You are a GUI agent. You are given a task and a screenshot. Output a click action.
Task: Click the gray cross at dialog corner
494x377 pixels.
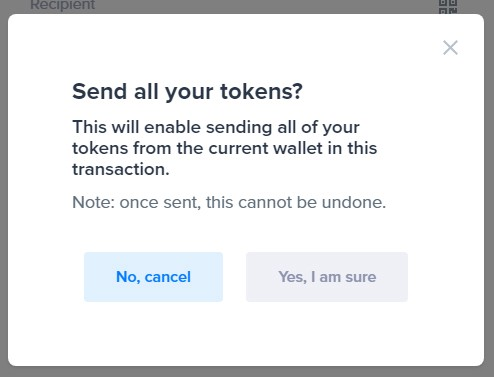click(450, 48)
